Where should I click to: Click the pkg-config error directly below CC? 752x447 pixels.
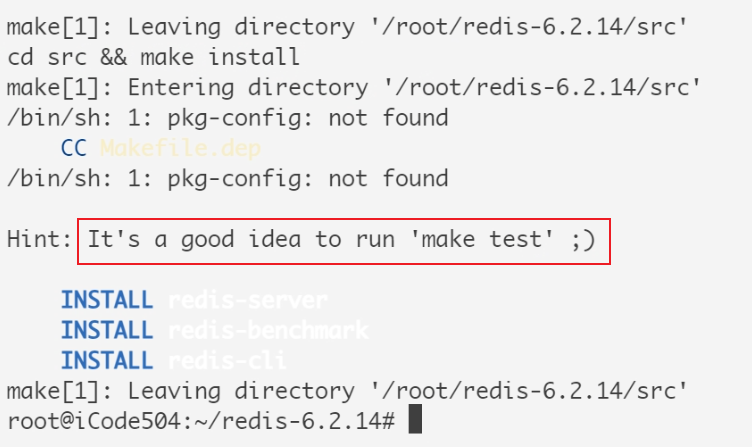point(227,179)
